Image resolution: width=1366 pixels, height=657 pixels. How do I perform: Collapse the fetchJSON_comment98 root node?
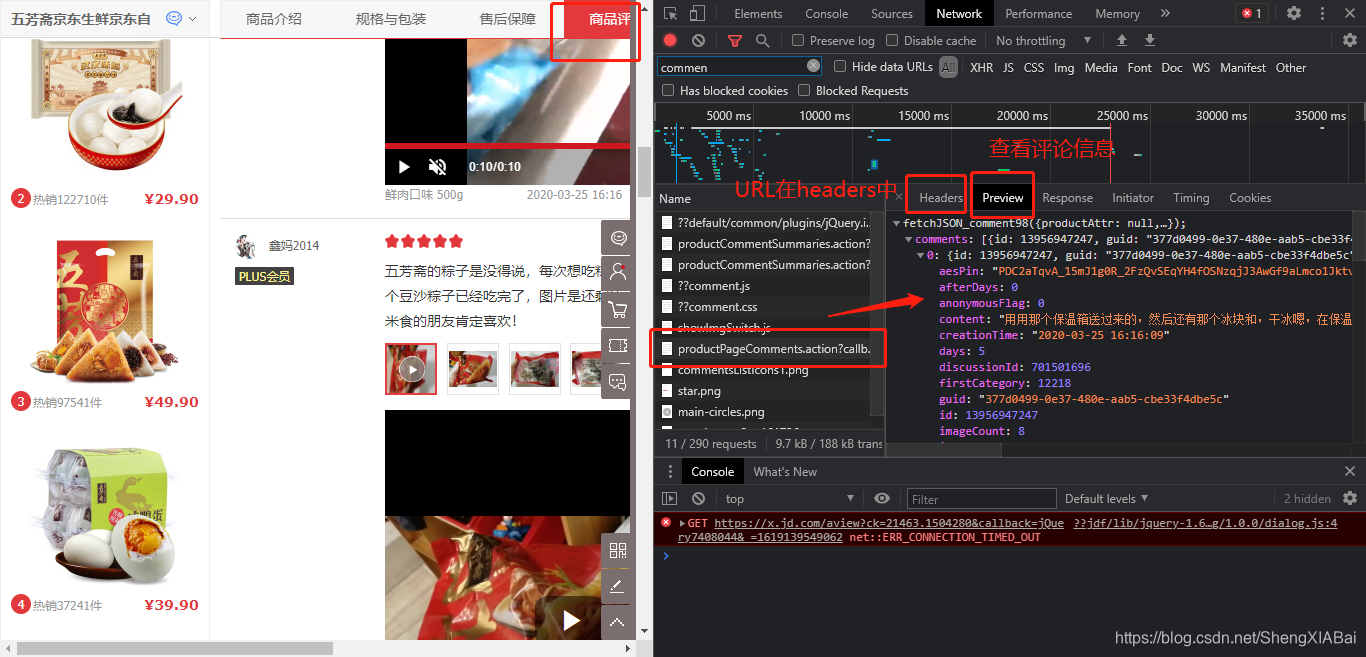pyautogui.click(x=897, y=223)
